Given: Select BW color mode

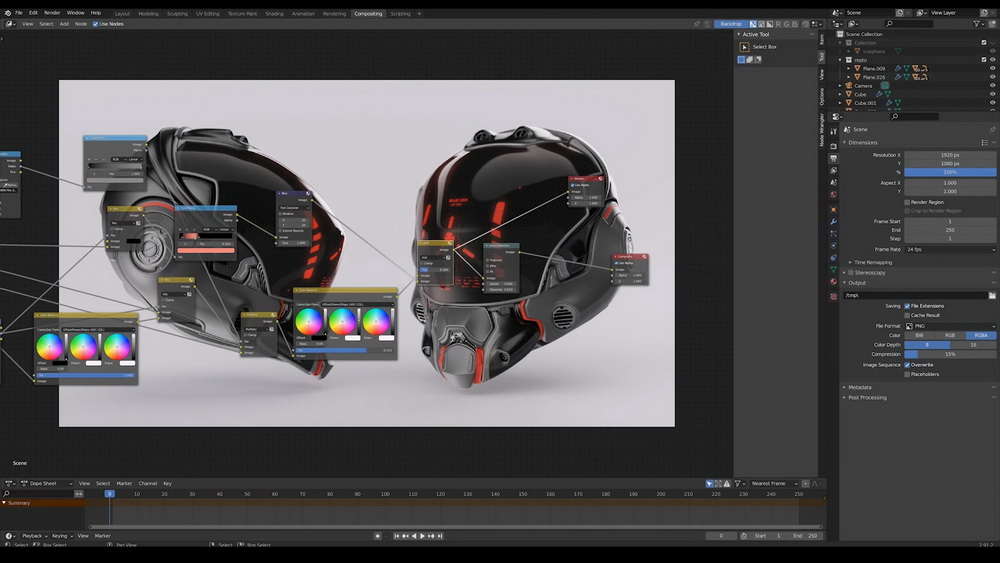Looking at the screenshot, I should tap(919, 335).
